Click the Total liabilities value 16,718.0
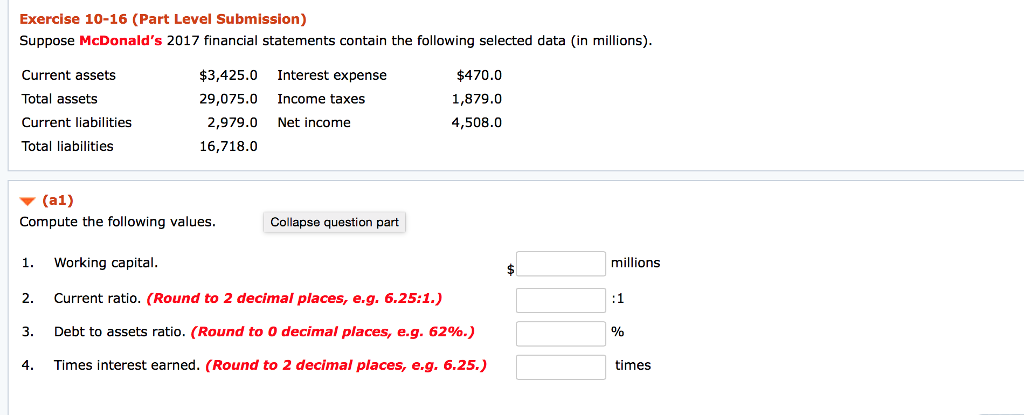This screenshot has width=1024, height=415. click(228, 146)
